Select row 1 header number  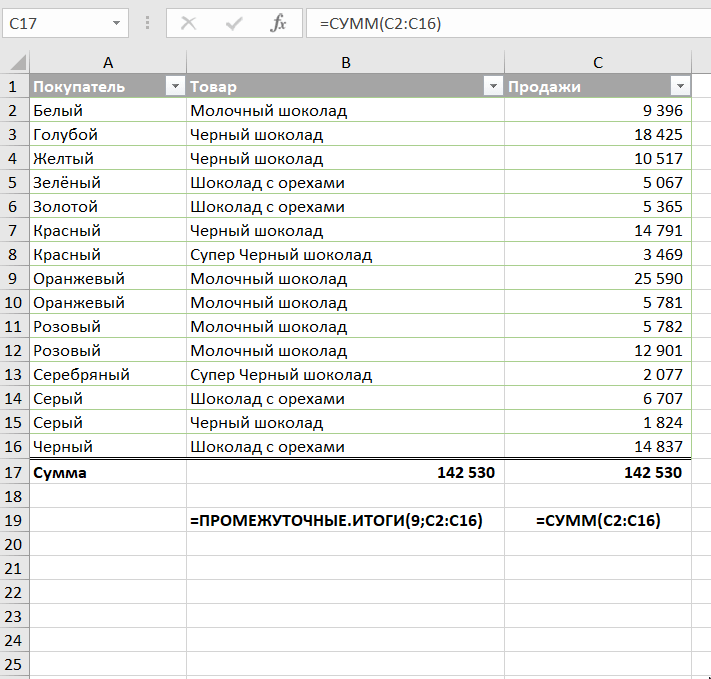[x=14, y=87]
